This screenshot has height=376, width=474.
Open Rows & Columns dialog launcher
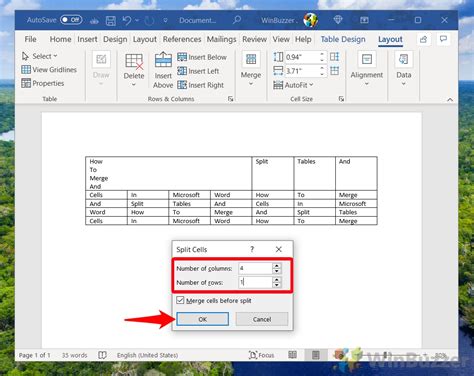pyautogui.click(x=230, y=99)
